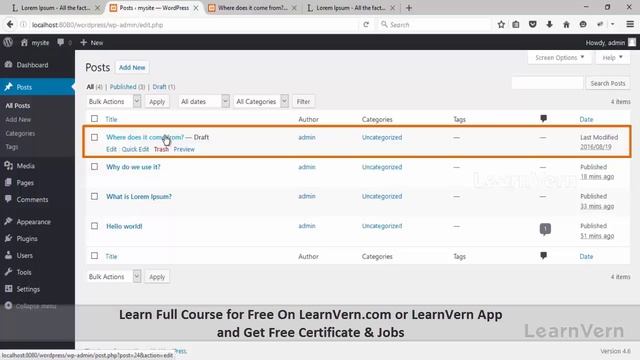Go to browser home page icon
Screen dimensions: 640x360
pos(566,24)
